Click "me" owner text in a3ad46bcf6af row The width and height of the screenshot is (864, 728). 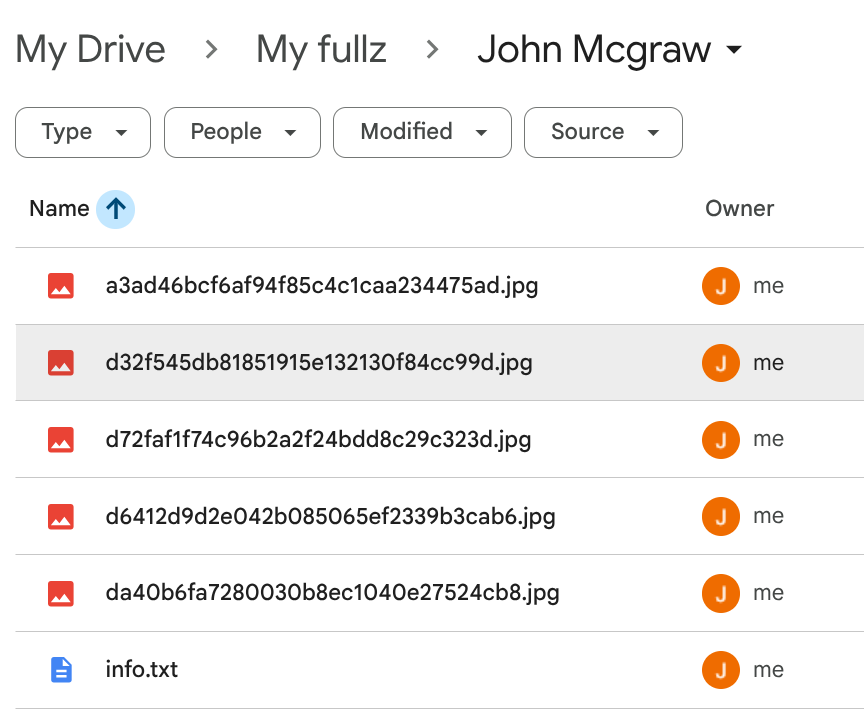(x=768, y=286)
